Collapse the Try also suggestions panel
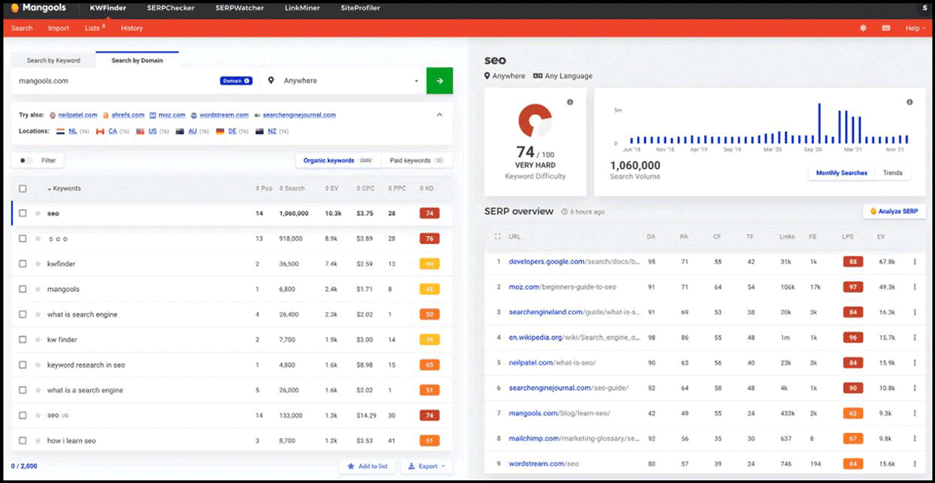 [439, 115]
